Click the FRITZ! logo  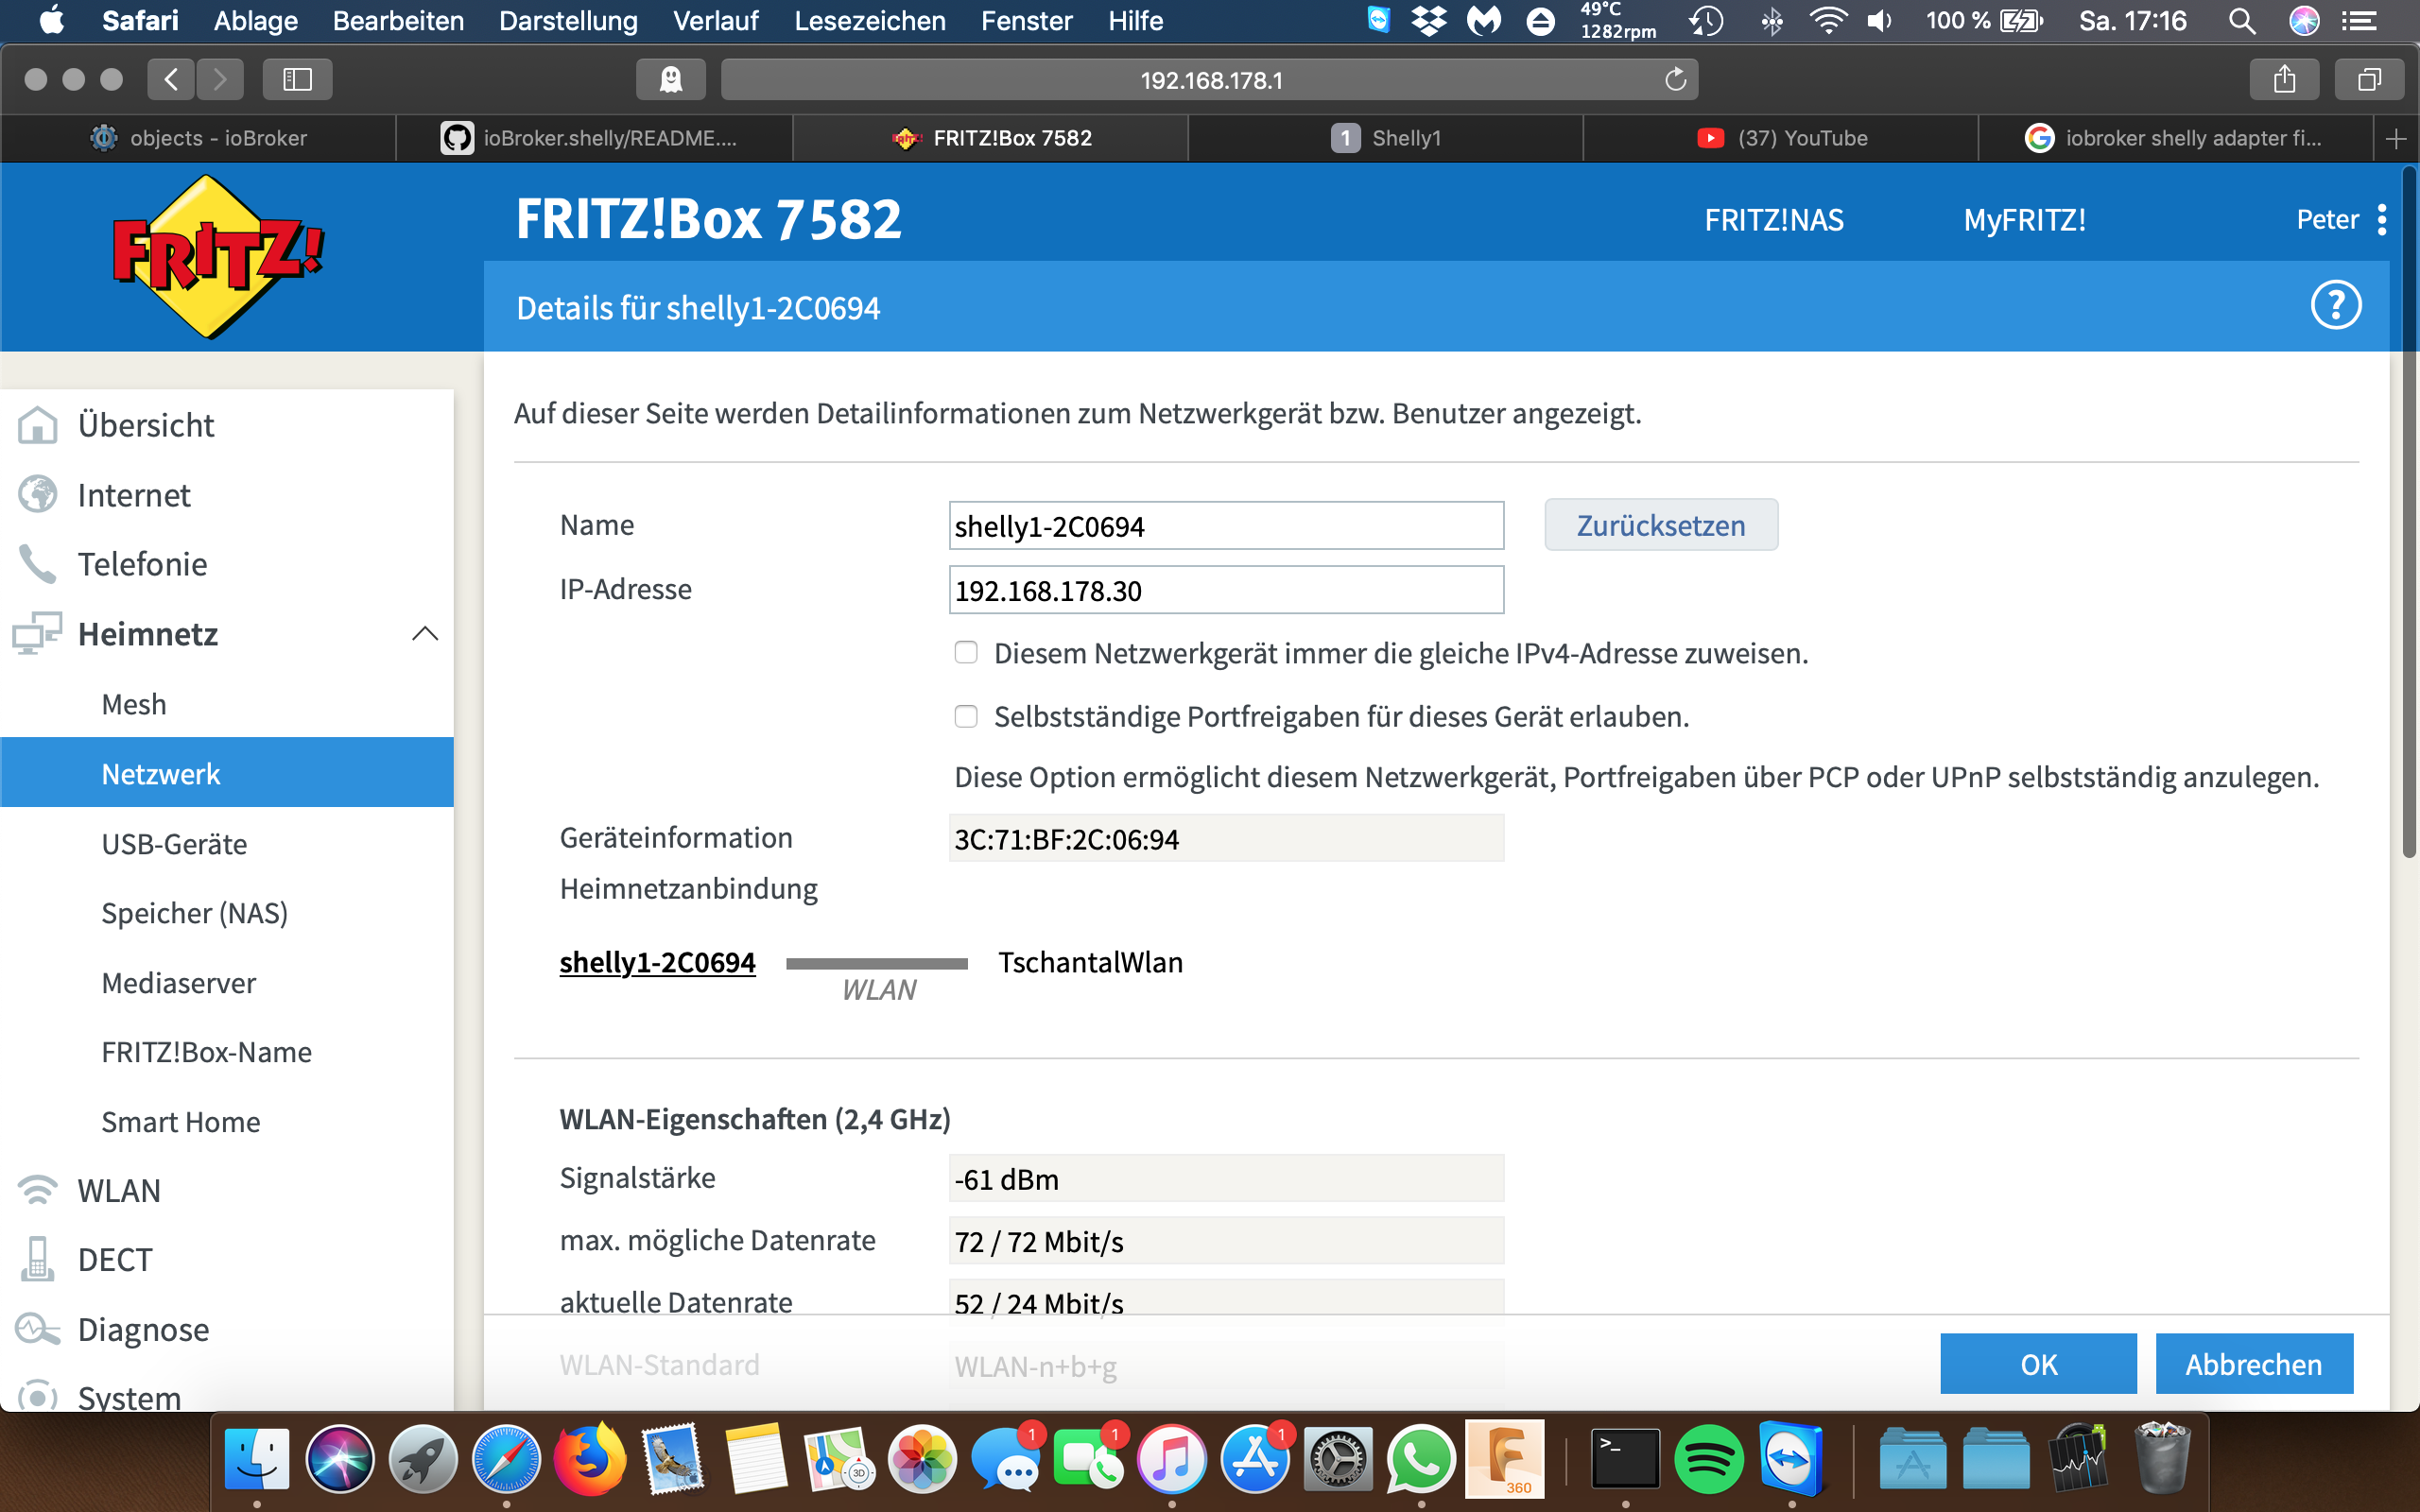click(x=217, y=256)
